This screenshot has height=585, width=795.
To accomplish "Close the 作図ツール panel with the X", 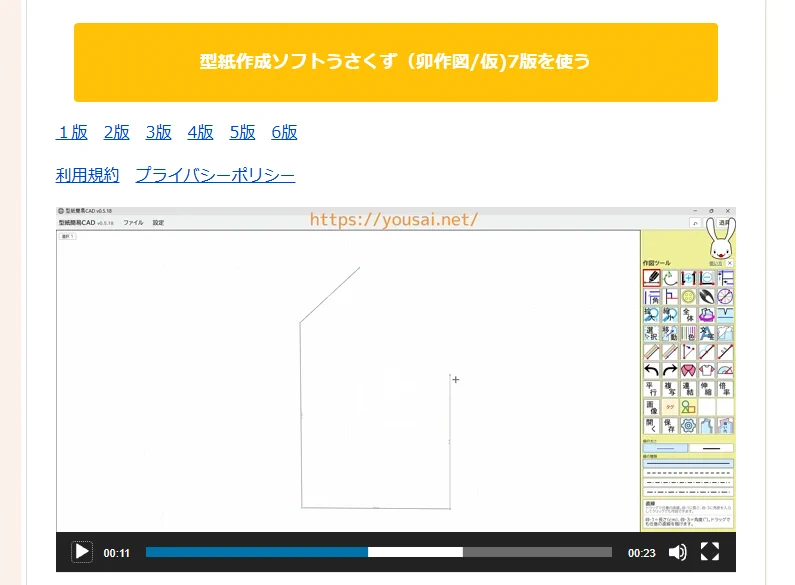I will (730, 263).
